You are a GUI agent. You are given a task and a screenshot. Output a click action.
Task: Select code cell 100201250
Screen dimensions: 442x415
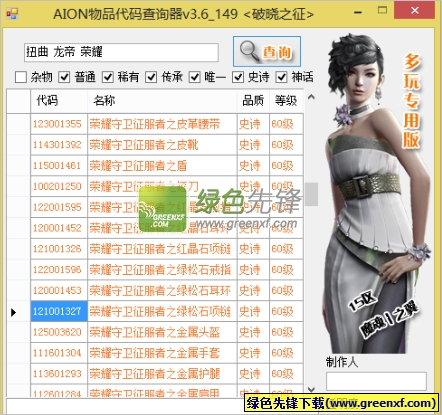pos(59,186)
